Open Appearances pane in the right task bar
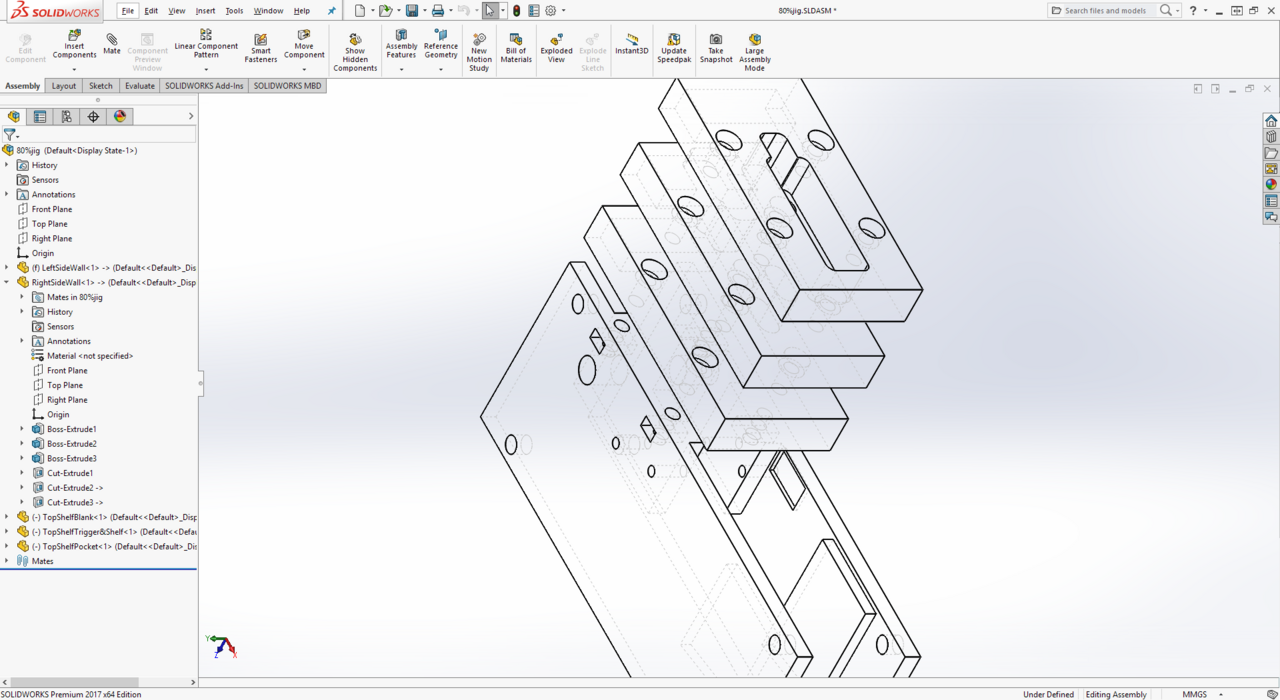1280x700 pixels. click(x=1271, y=185)
